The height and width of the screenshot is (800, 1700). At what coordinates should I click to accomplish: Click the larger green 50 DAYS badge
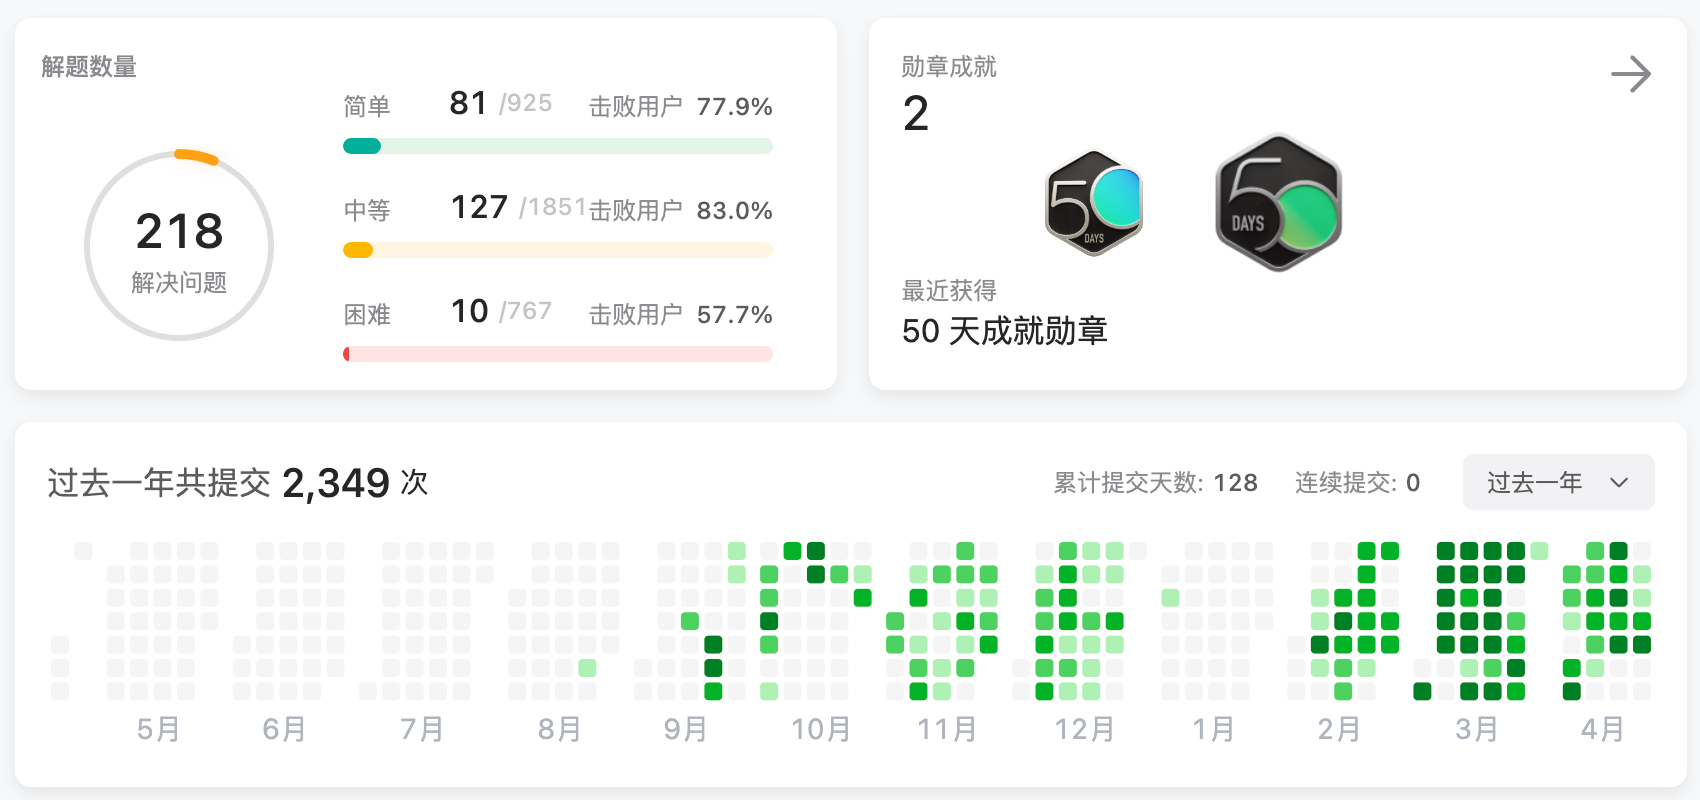1278,203
